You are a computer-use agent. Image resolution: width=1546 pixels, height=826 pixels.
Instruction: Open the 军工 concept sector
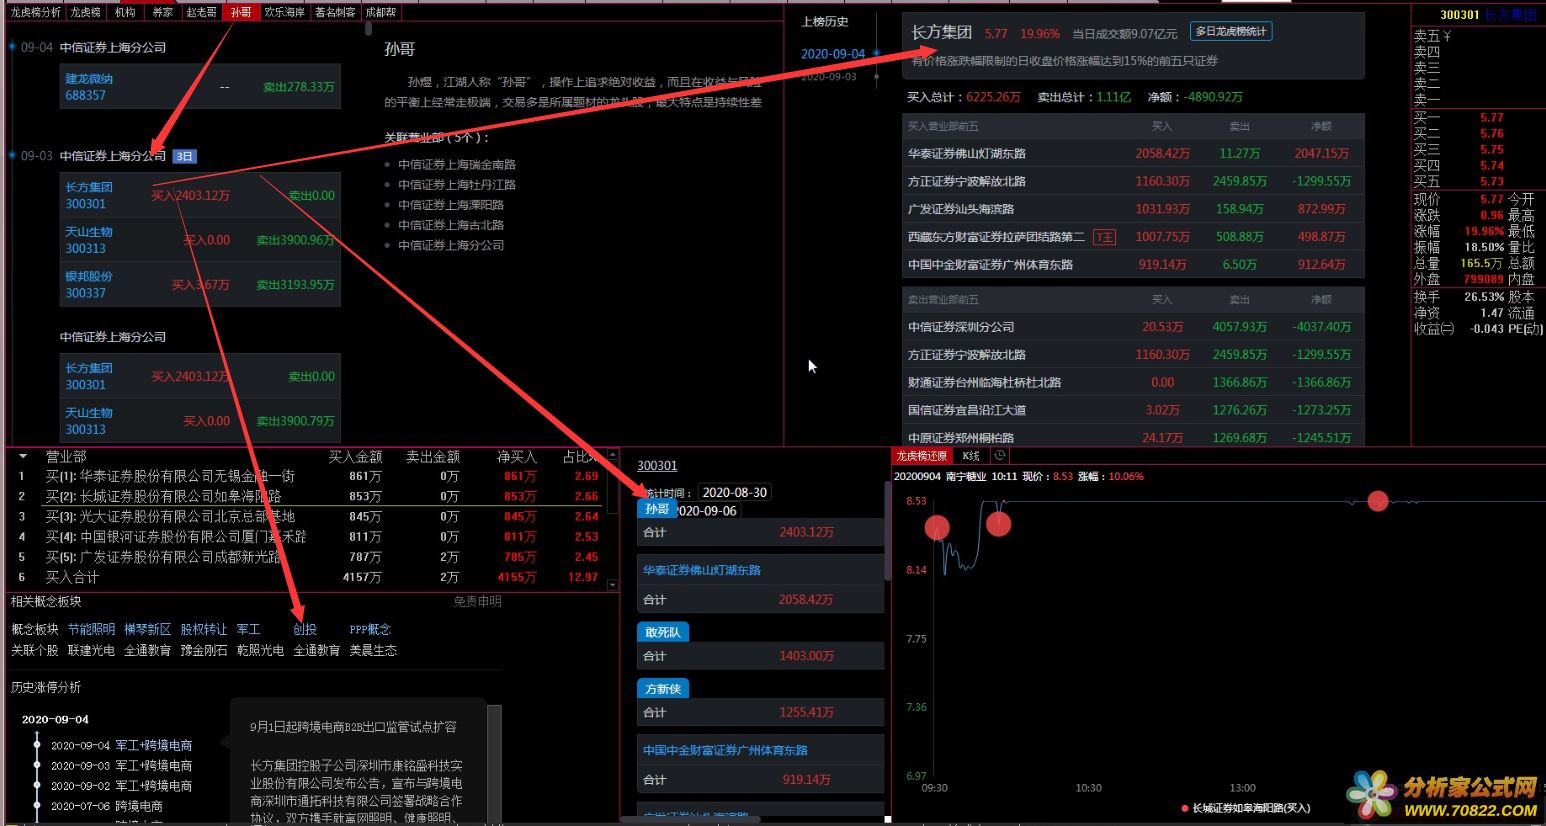[x=248, y=629]
